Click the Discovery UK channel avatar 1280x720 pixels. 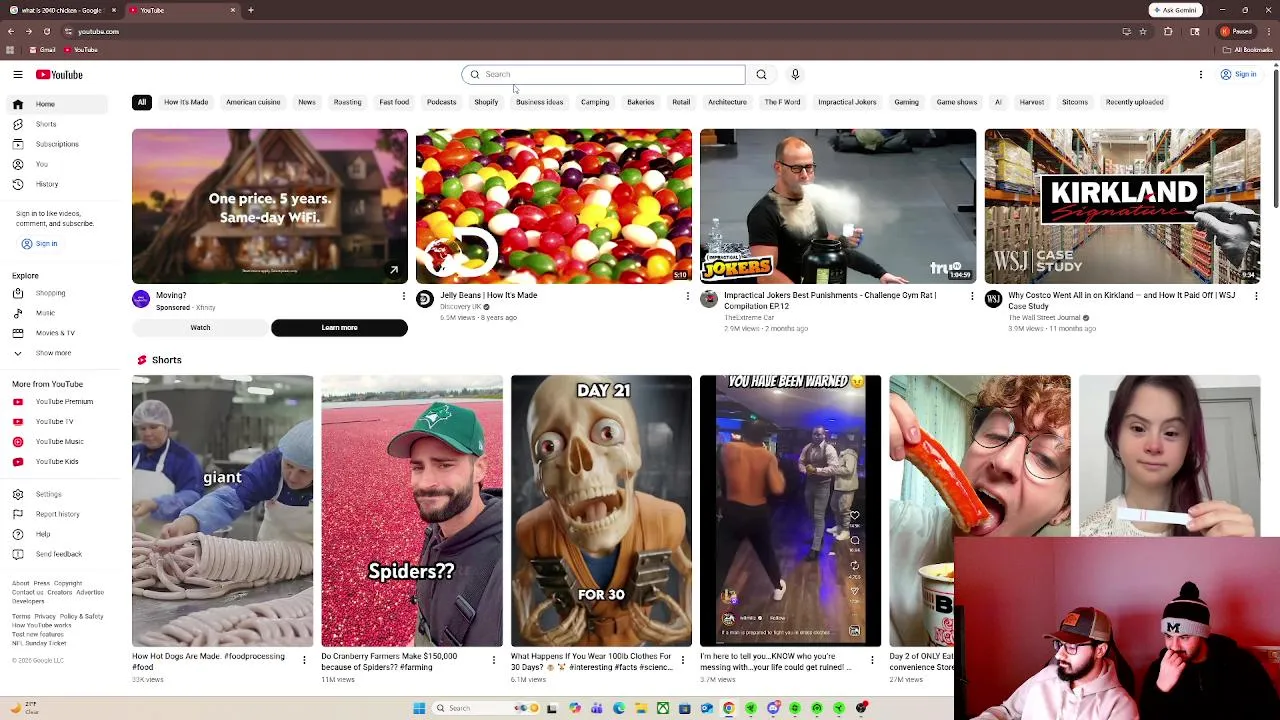425,299
